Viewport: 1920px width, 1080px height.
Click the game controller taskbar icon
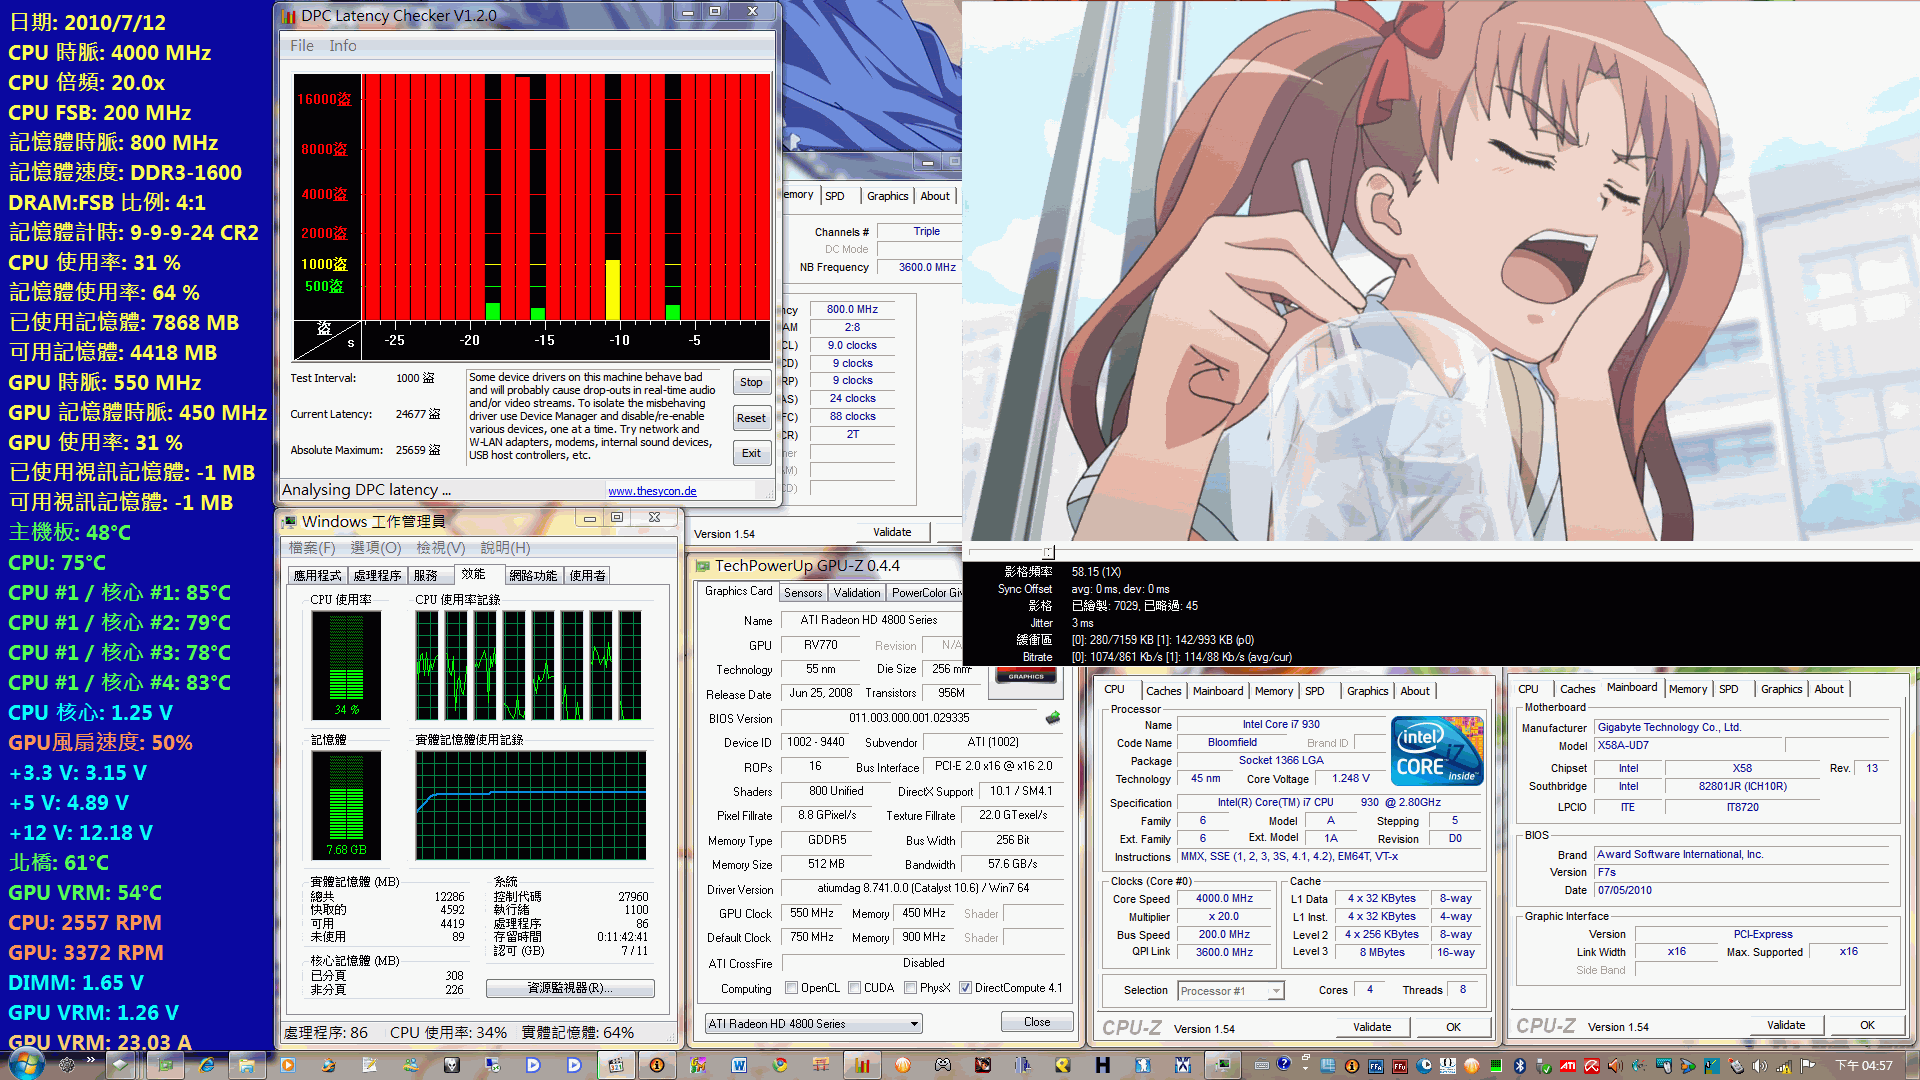point(942,1065)
